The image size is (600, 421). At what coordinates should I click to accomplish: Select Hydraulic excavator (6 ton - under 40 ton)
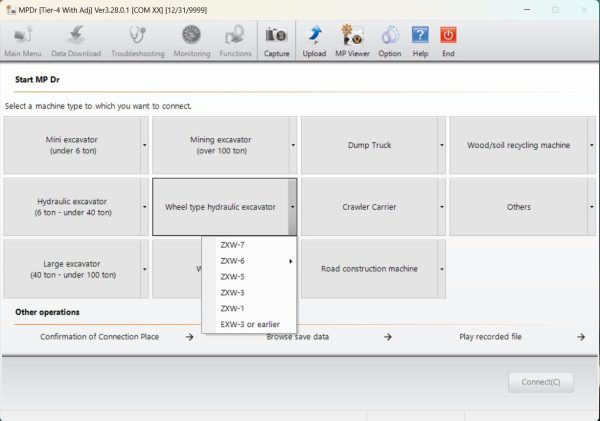72,207
